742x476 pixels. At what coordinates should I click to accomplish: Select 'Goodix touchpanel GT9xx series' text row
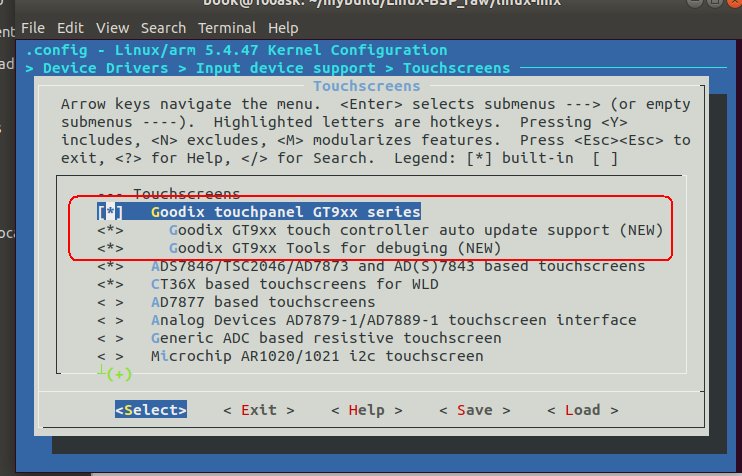pyautogui.click(x=286, y=212)
